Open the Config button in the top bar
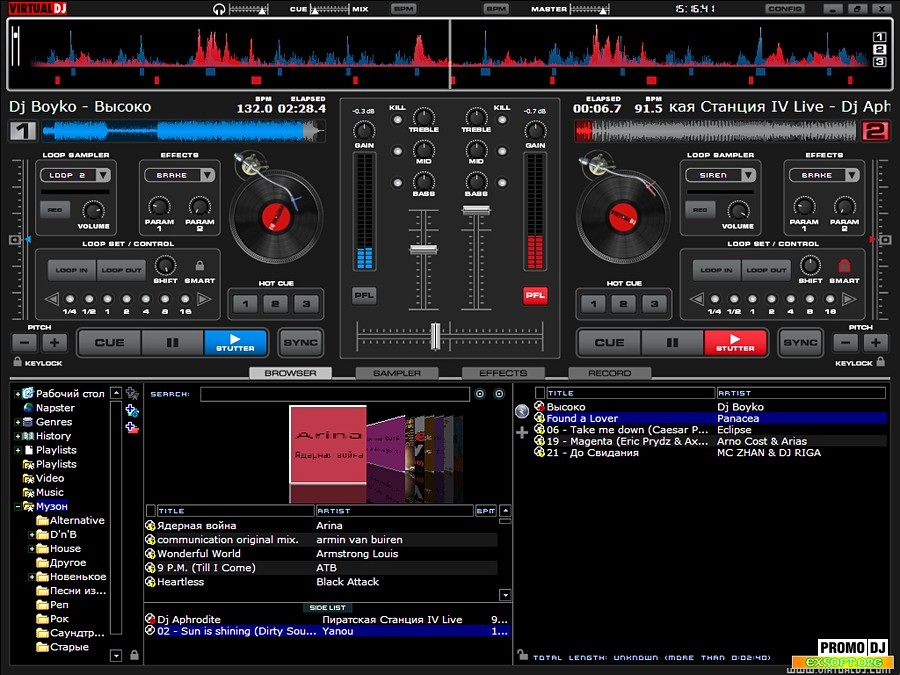The width and height of the screenshot is (900, 675). point(785,9)
